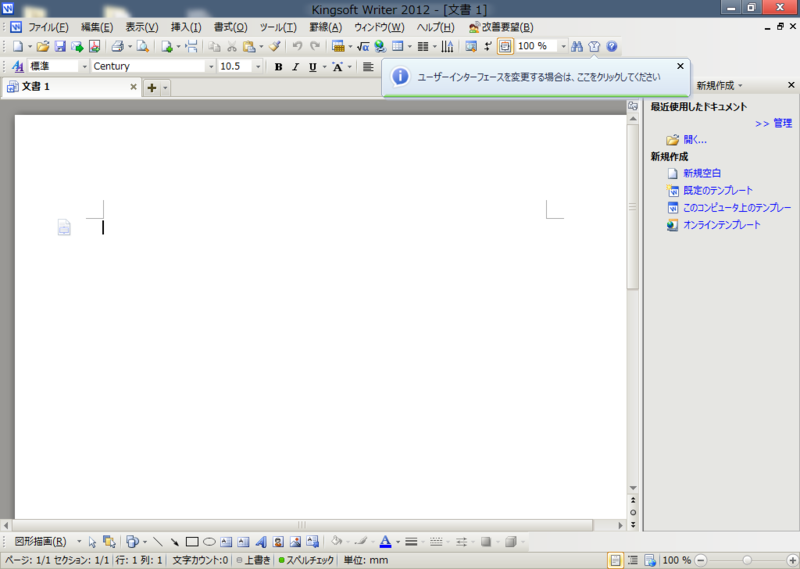Click the 開く... link in task pane
800x569 pixels.
pos(695,140)
